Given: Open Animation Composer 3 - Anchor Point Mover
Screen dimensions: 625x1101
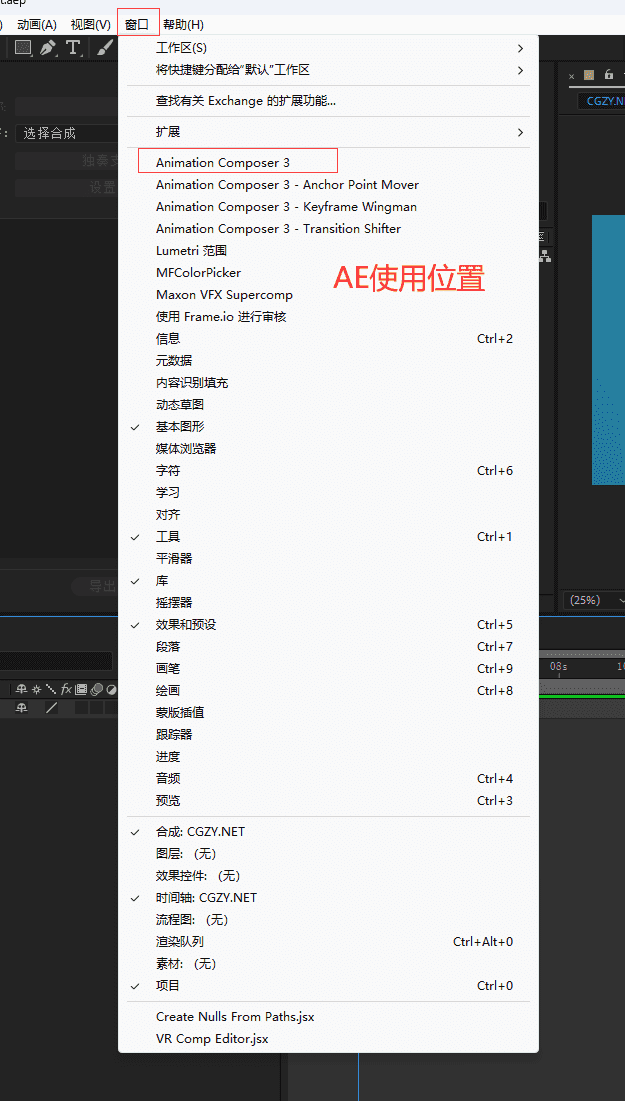Looking at the screenshot, I should pyautogui.click(x=328, y=185).
